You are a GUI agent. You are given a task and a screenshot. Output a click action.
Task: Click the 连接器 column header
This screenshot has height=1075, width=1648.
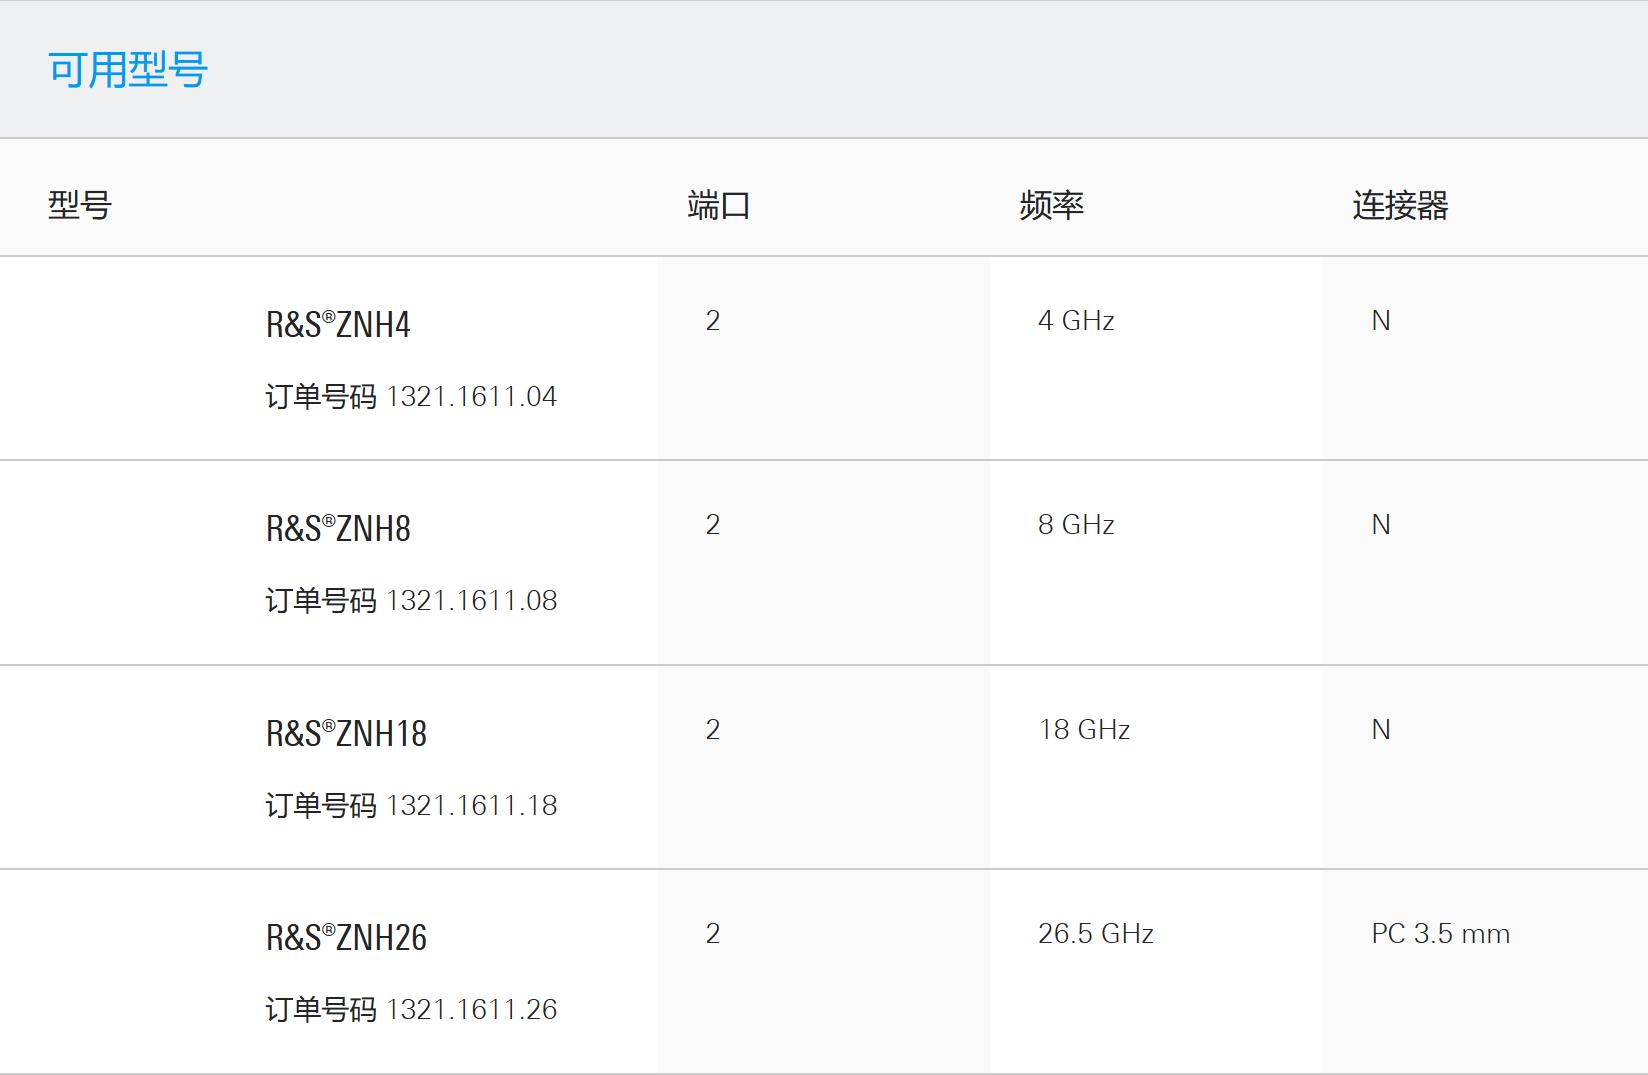point(1400,205)
